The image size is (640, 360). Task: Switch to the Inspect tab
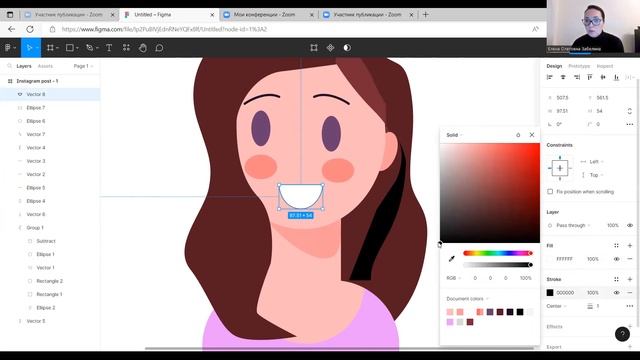[x=604, y=66]
